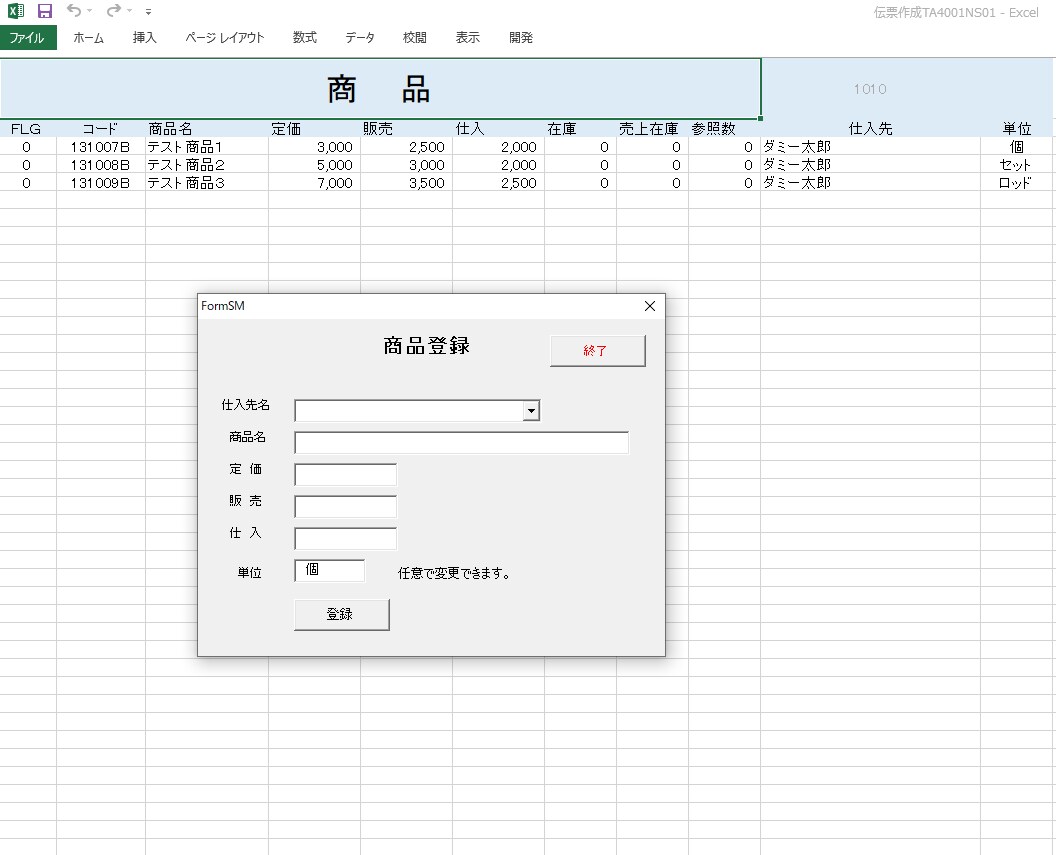The width and height of the screenshot is (1056, 855).
Task: Expand the 仕入先名 combo box arrow
Action: 531,411
